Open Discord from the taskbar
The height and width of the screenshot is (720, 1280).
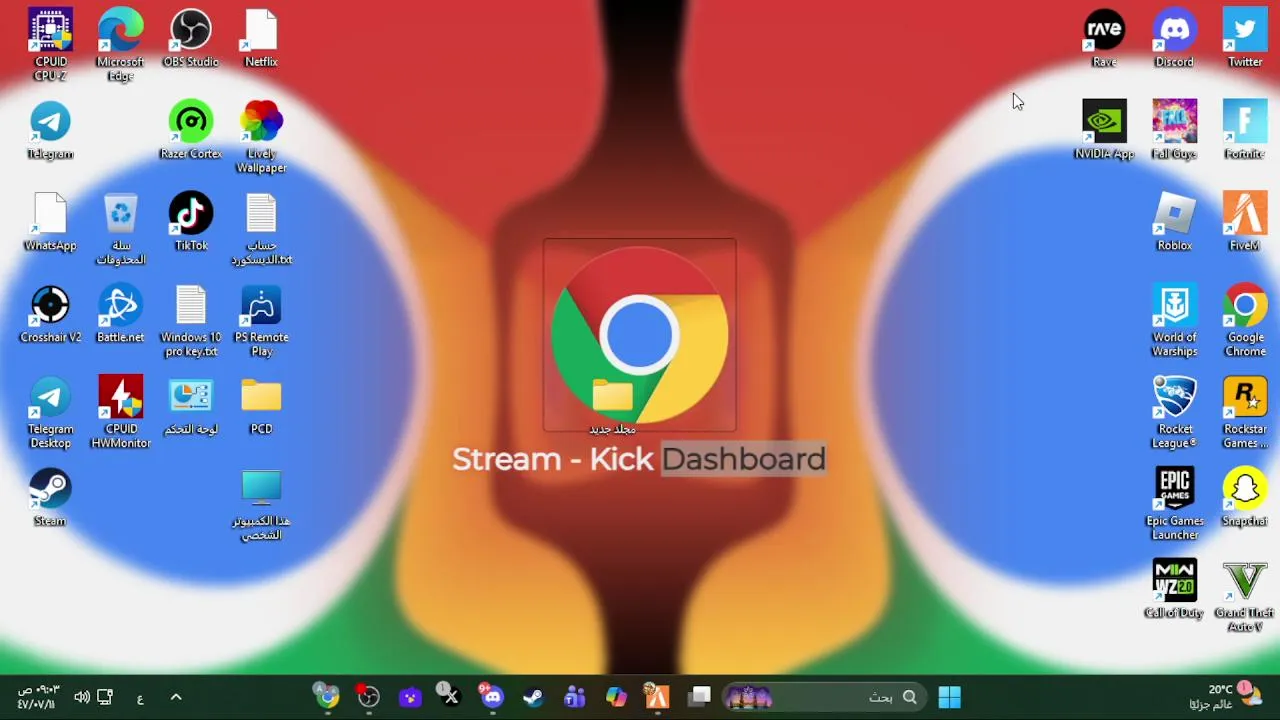click(x=491, y=697)
